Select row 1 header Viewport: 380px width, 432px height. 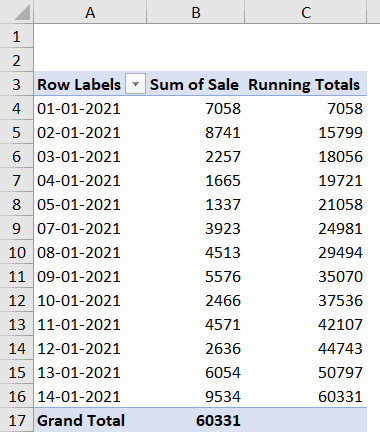(17, 36)
